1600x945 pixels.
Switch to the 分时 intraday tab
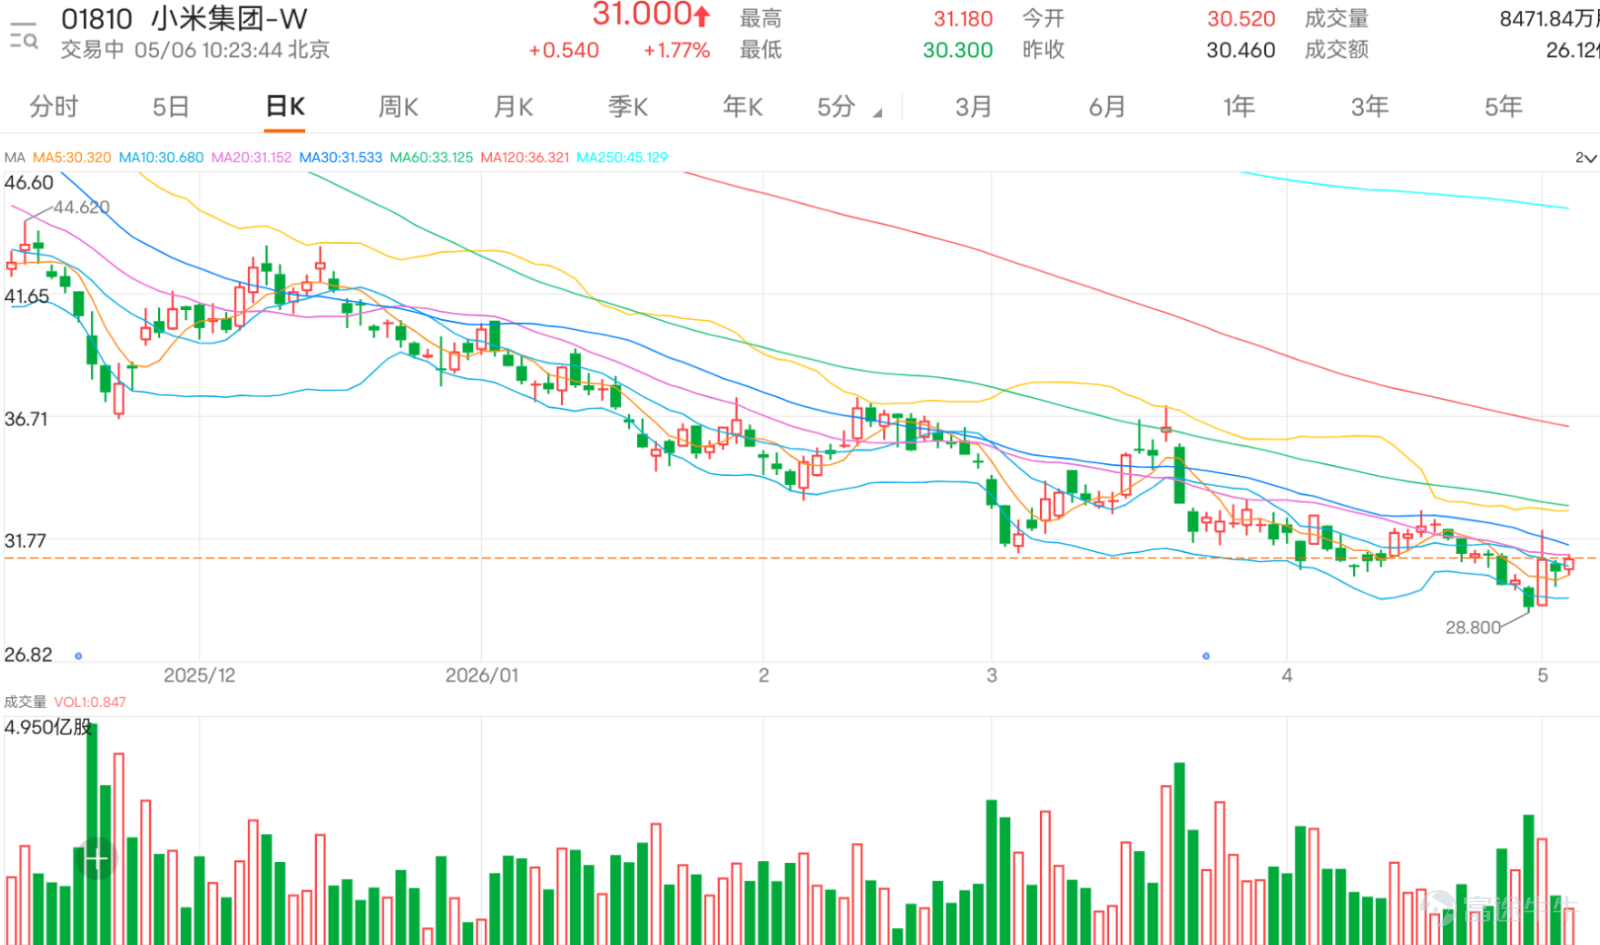click(54, 106)
